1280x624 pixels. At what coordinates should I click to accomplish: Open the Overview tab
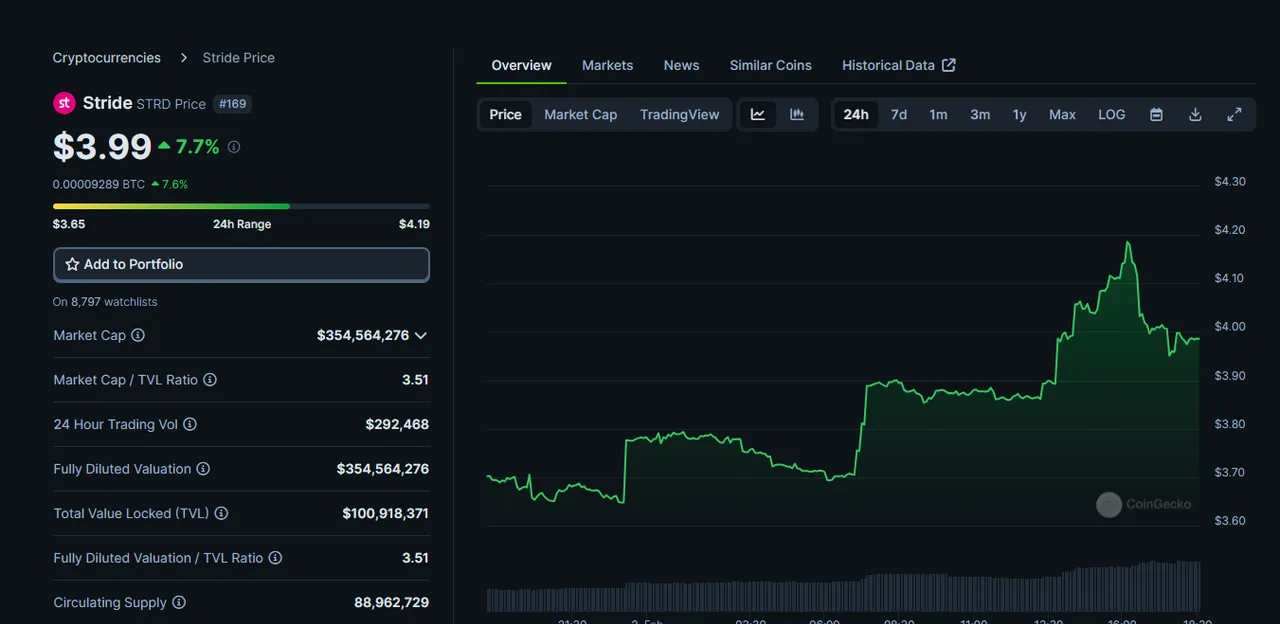pyautogui.click(x=521, y=65)
